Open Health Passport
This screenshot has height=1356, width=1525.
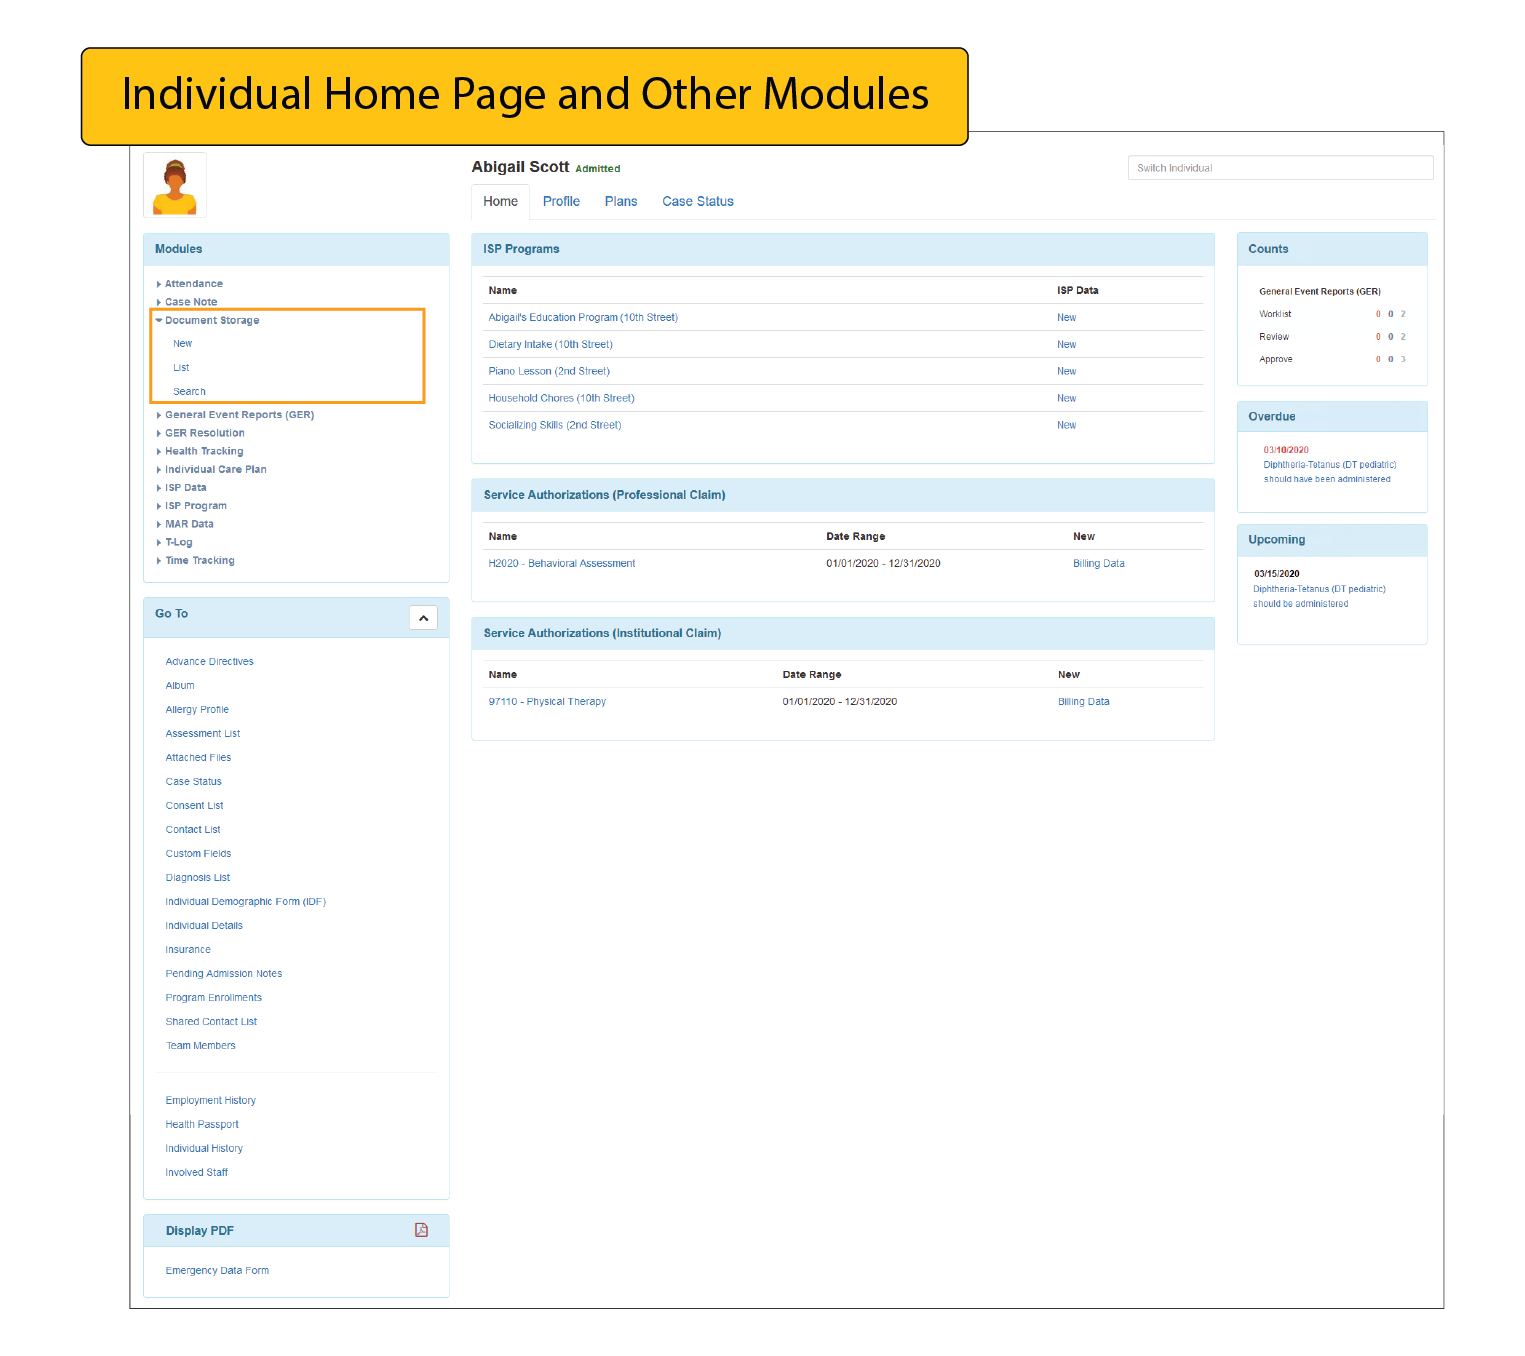click(202, 1125)
